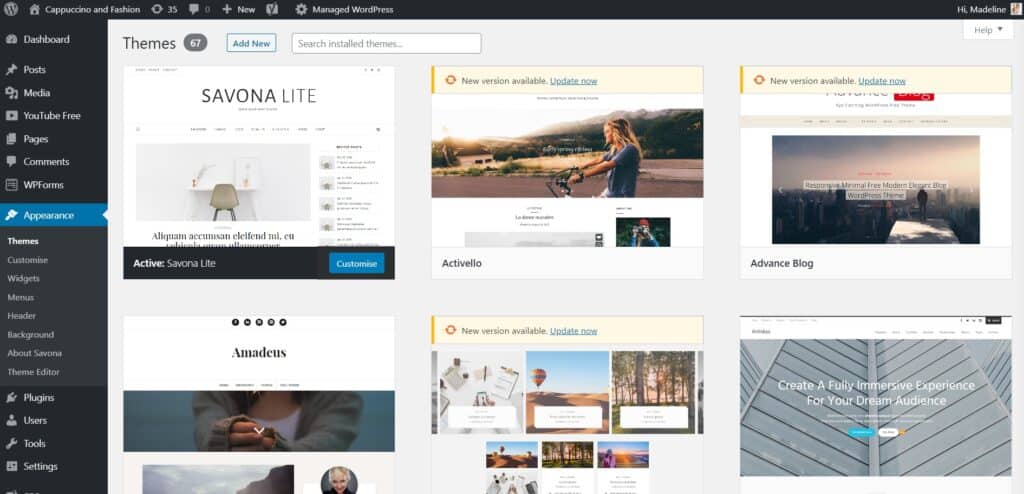Open the comments bubble icon in admin bar
Viewport: 1024px width, 494px height.
click(194, 9)
